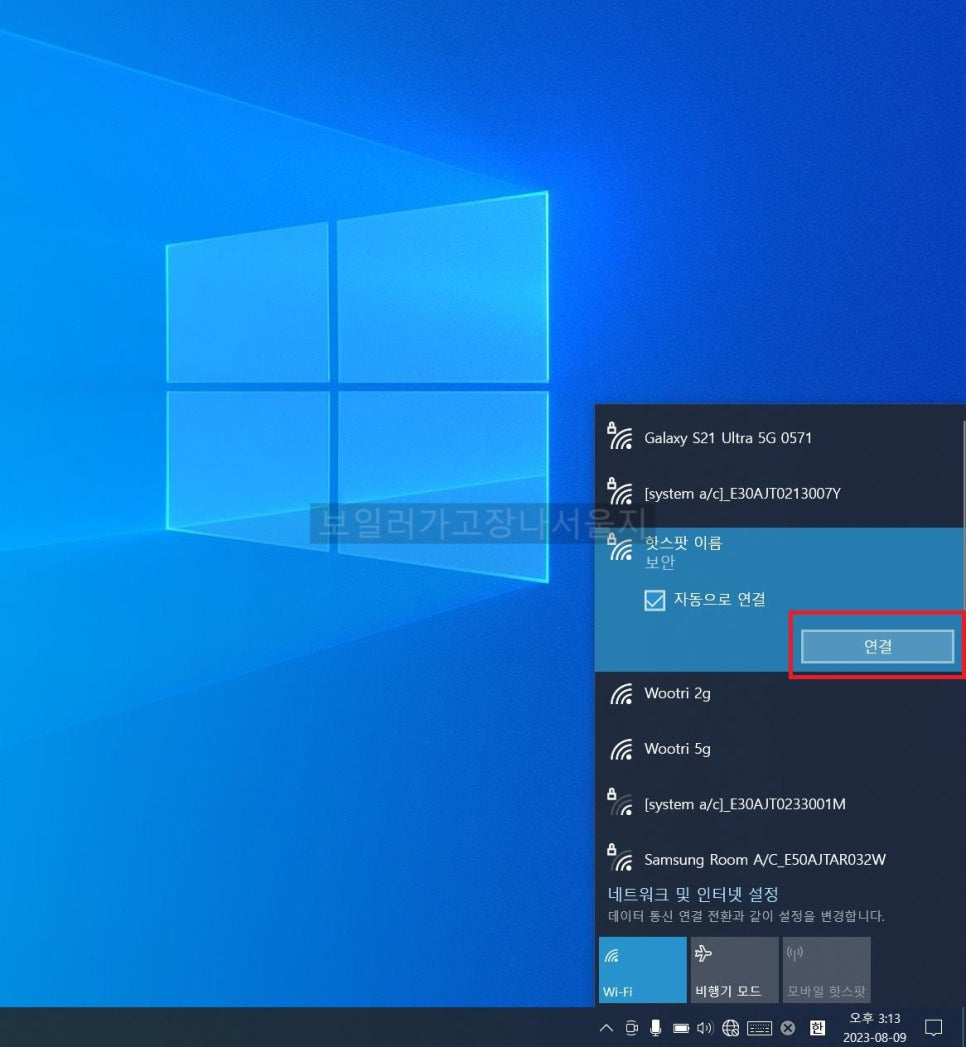This screenshot has height=1047, width=966.
Task: Toggle the Wi-Fi quick action tile
Action: tap(642, 970)
